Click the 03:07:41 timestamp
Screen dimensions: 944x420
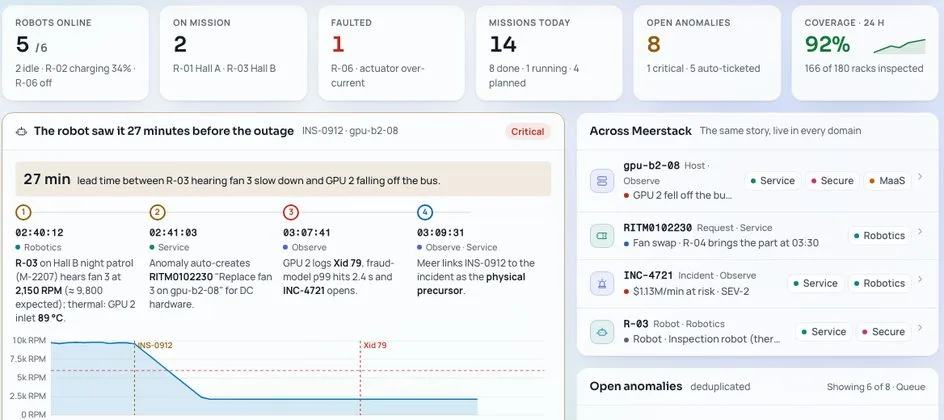(307, 232)
